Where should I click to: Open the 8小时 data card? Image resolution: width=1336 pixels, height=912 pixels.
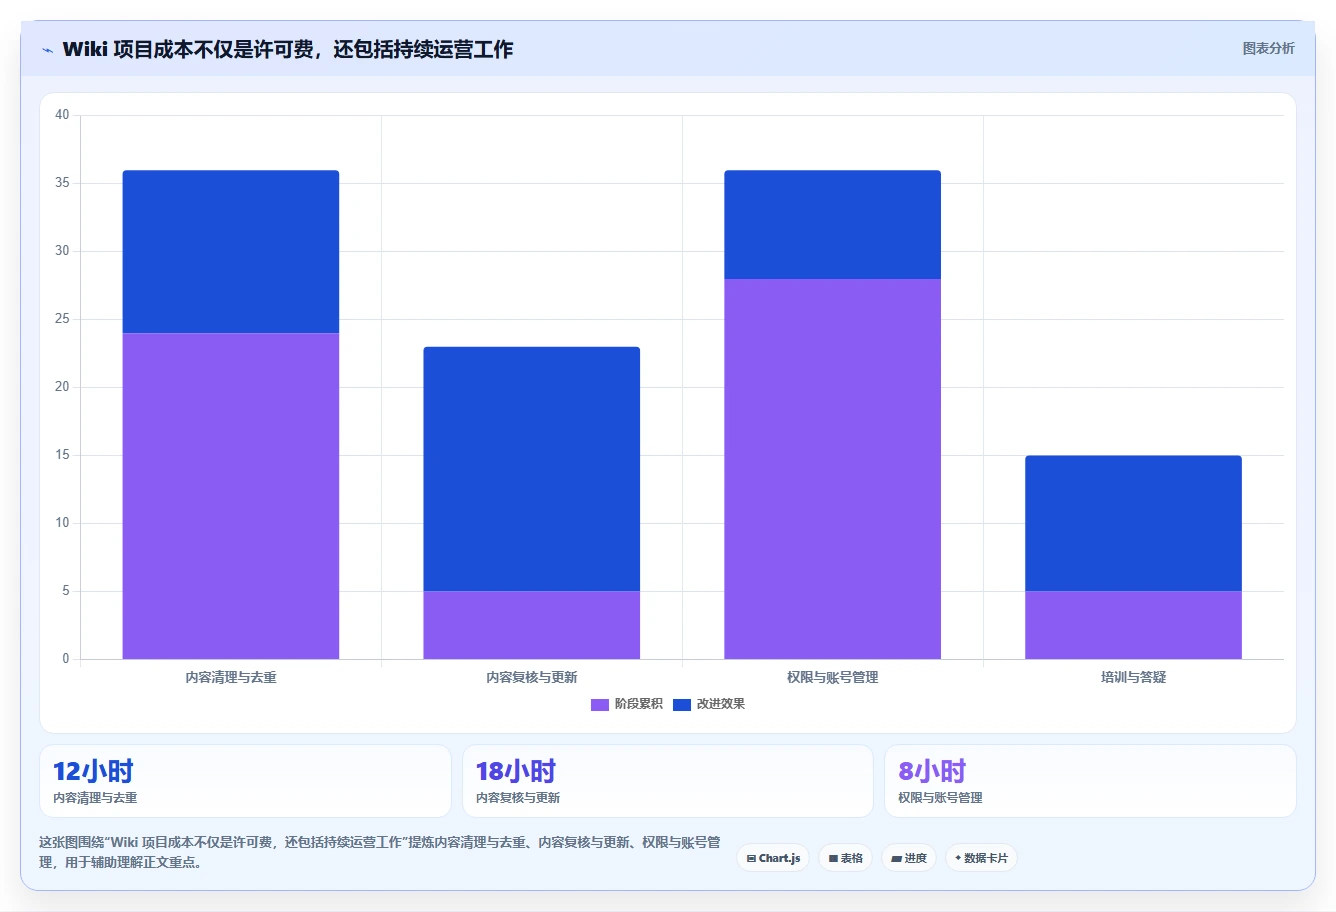pyautogui.click(x=1090, y=781)
